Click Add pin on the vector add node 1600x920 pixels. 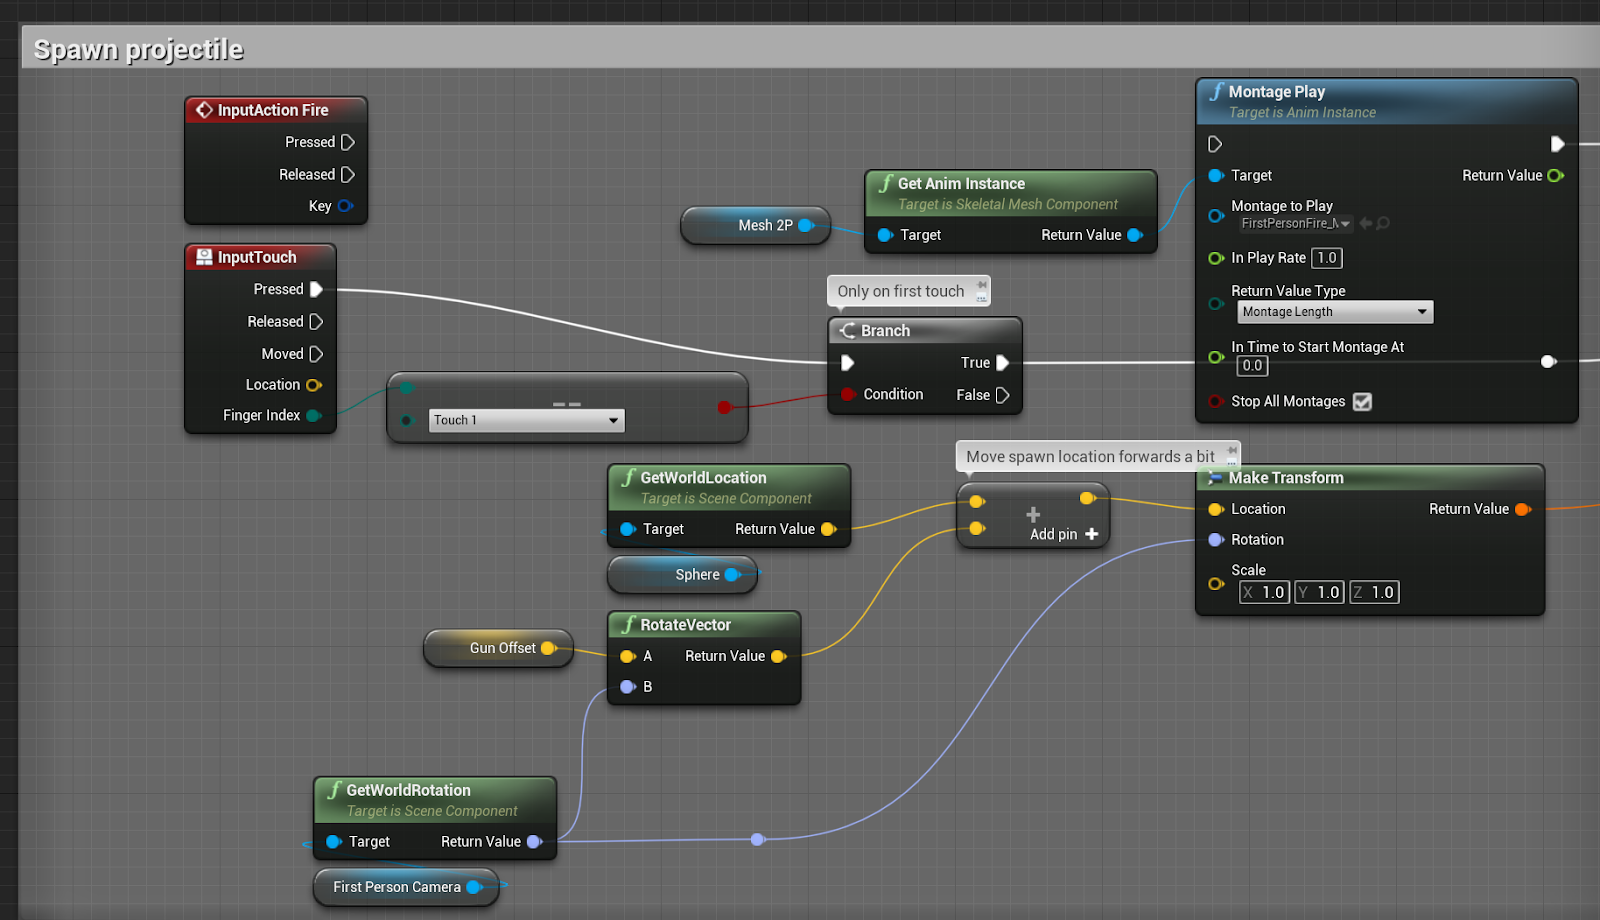(1064, 534)
